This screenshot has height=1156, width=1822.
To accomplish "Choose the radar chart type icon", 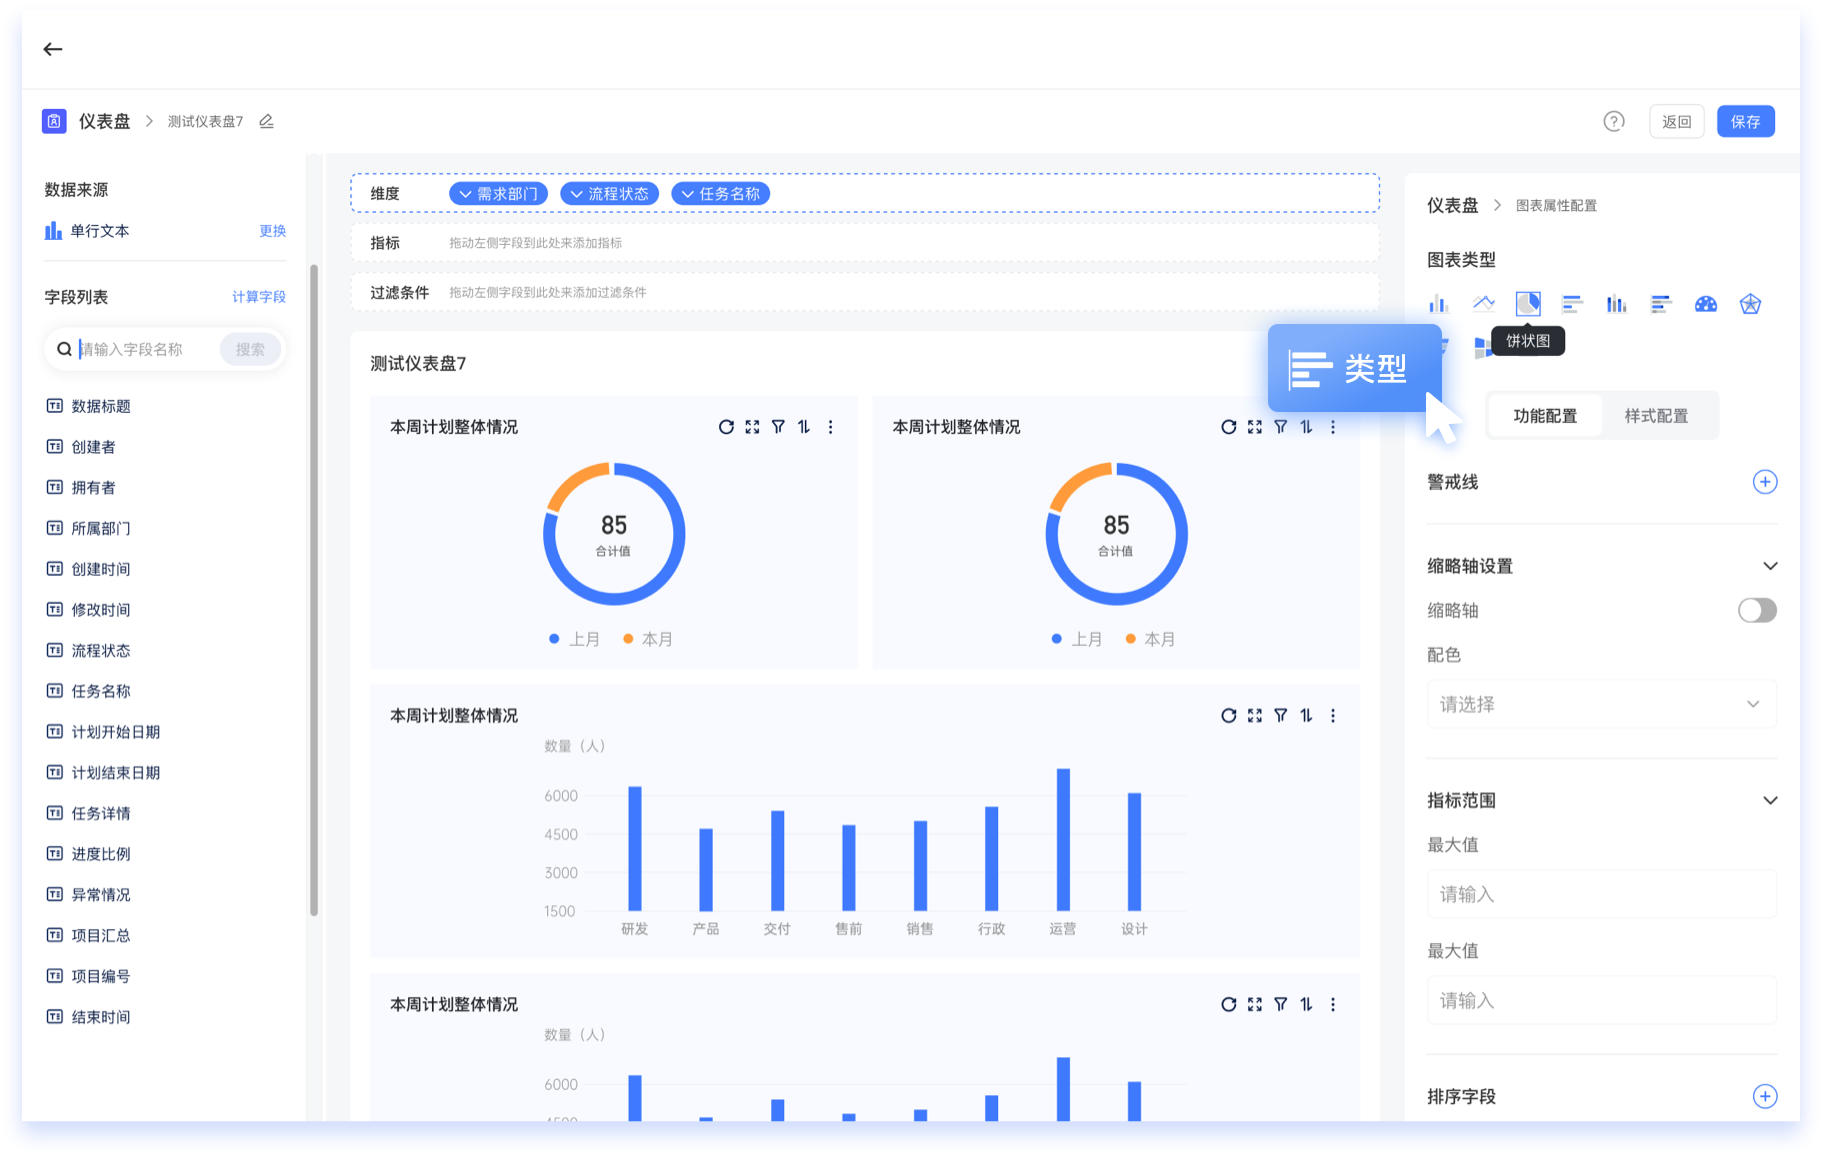I will pyautogui.click(x=1750, y=304).
